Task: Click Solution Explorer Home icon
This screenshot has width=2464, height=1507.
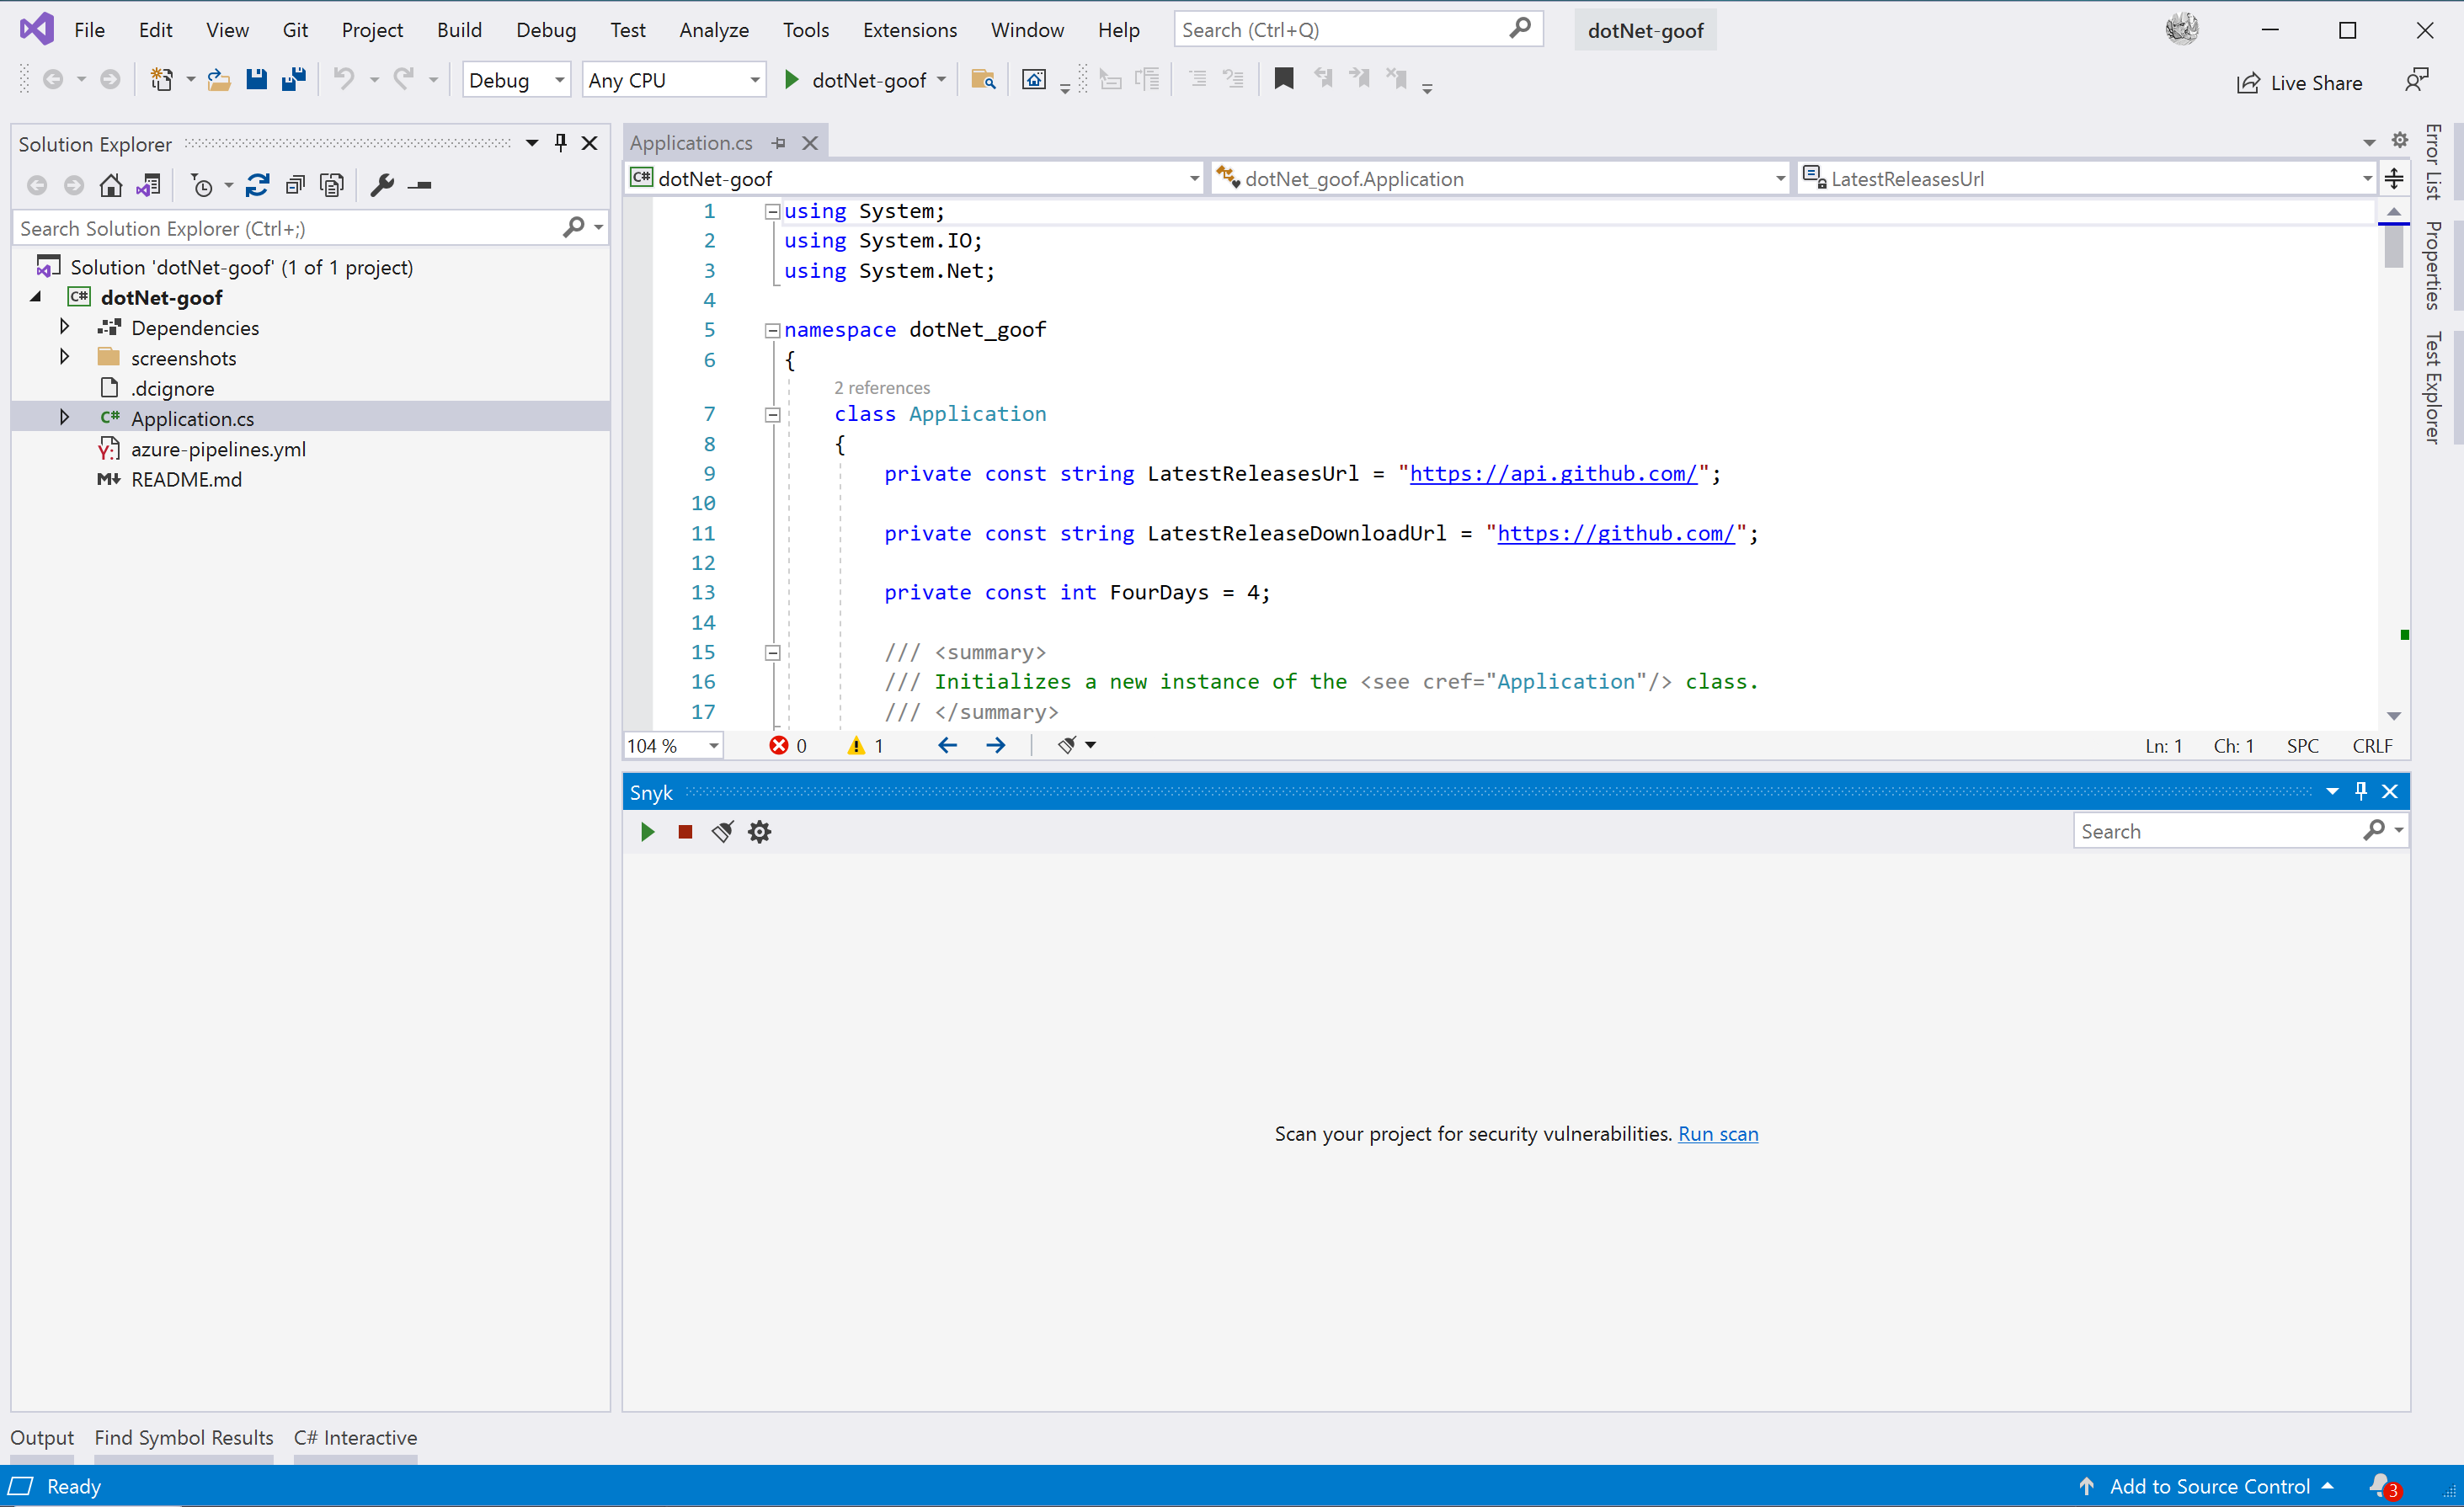Action: pos(111,185)
